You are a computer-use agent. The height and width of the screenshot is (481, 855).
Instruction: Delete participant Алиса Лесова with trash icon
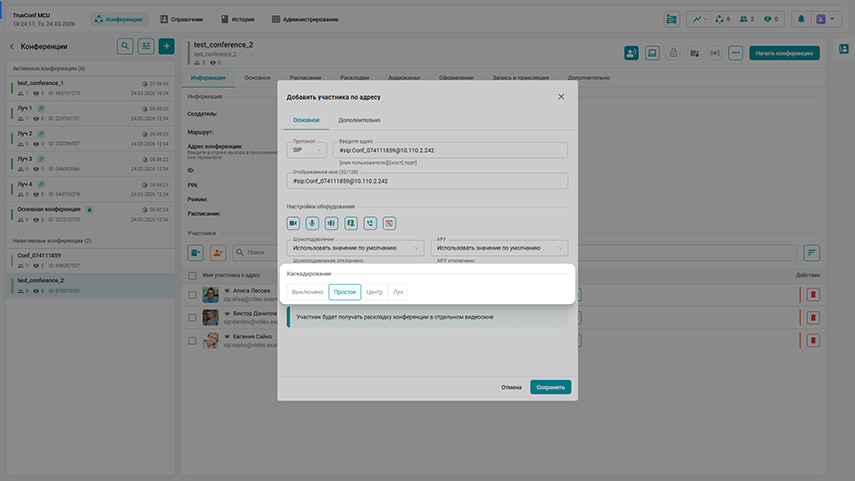click(x=812, y=295)
